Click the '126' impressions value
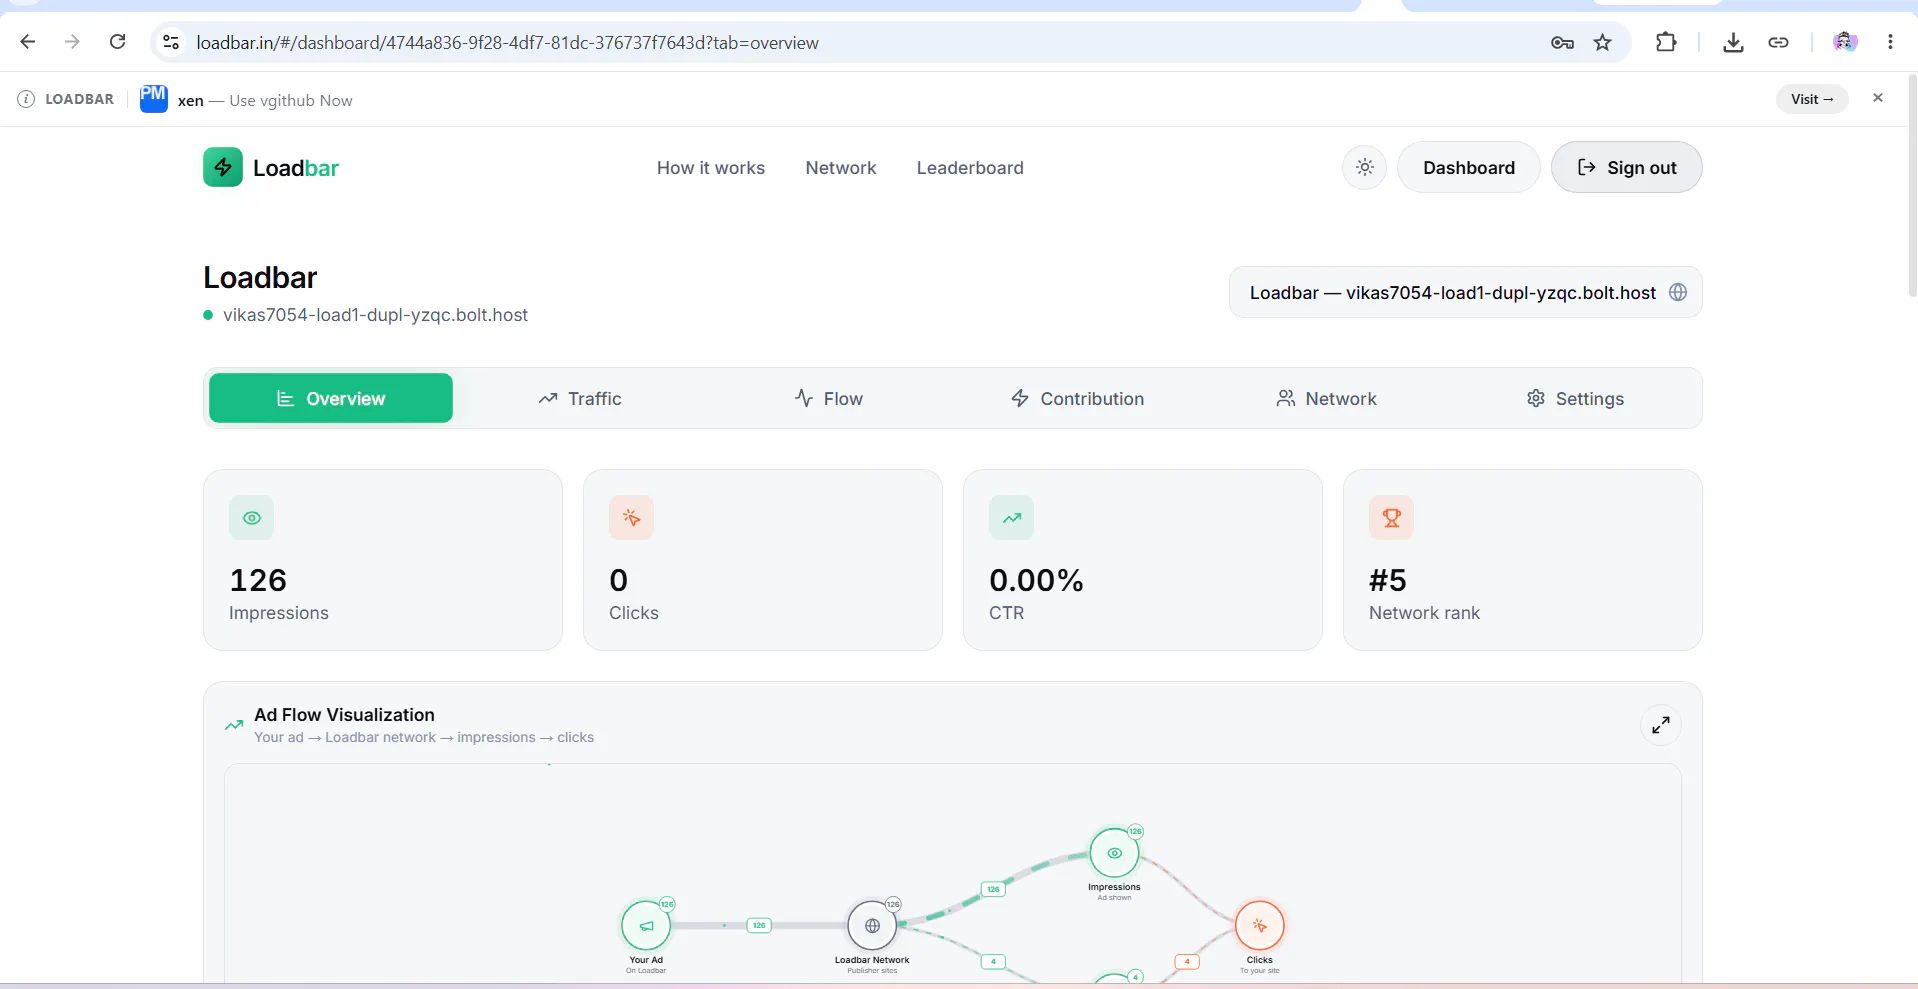This screenshot has height=989, width=1918. [258, 580]
